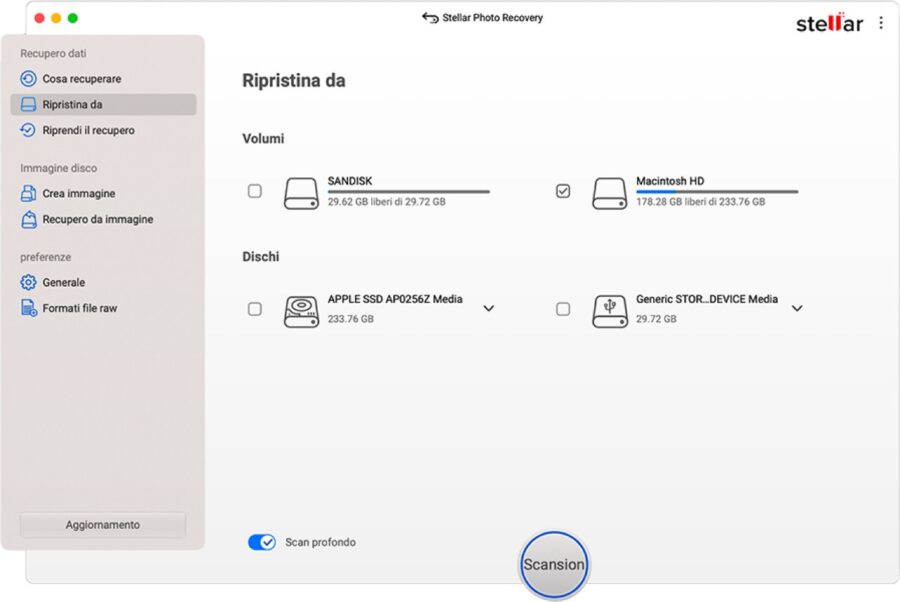The width and height of the screenshot is (900, 602).
Task: Check the APPLE SSD AP0256Z Media checkbox
Action: coord(255,309)
